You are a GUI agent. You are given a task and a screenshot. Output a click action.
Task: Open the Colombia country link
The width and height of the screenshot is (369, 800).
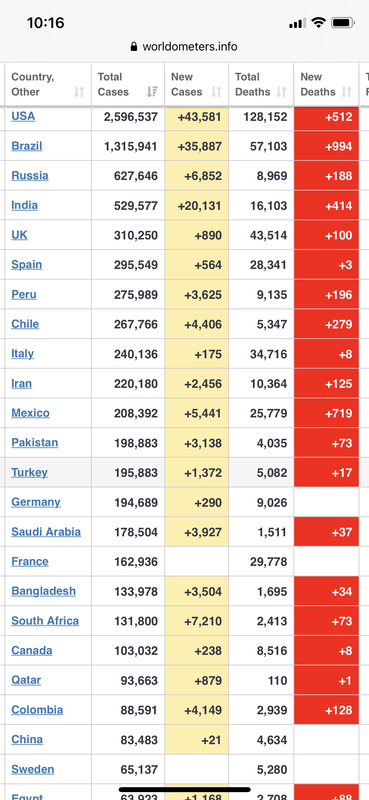pyautogui.click(x=37, y=710)
